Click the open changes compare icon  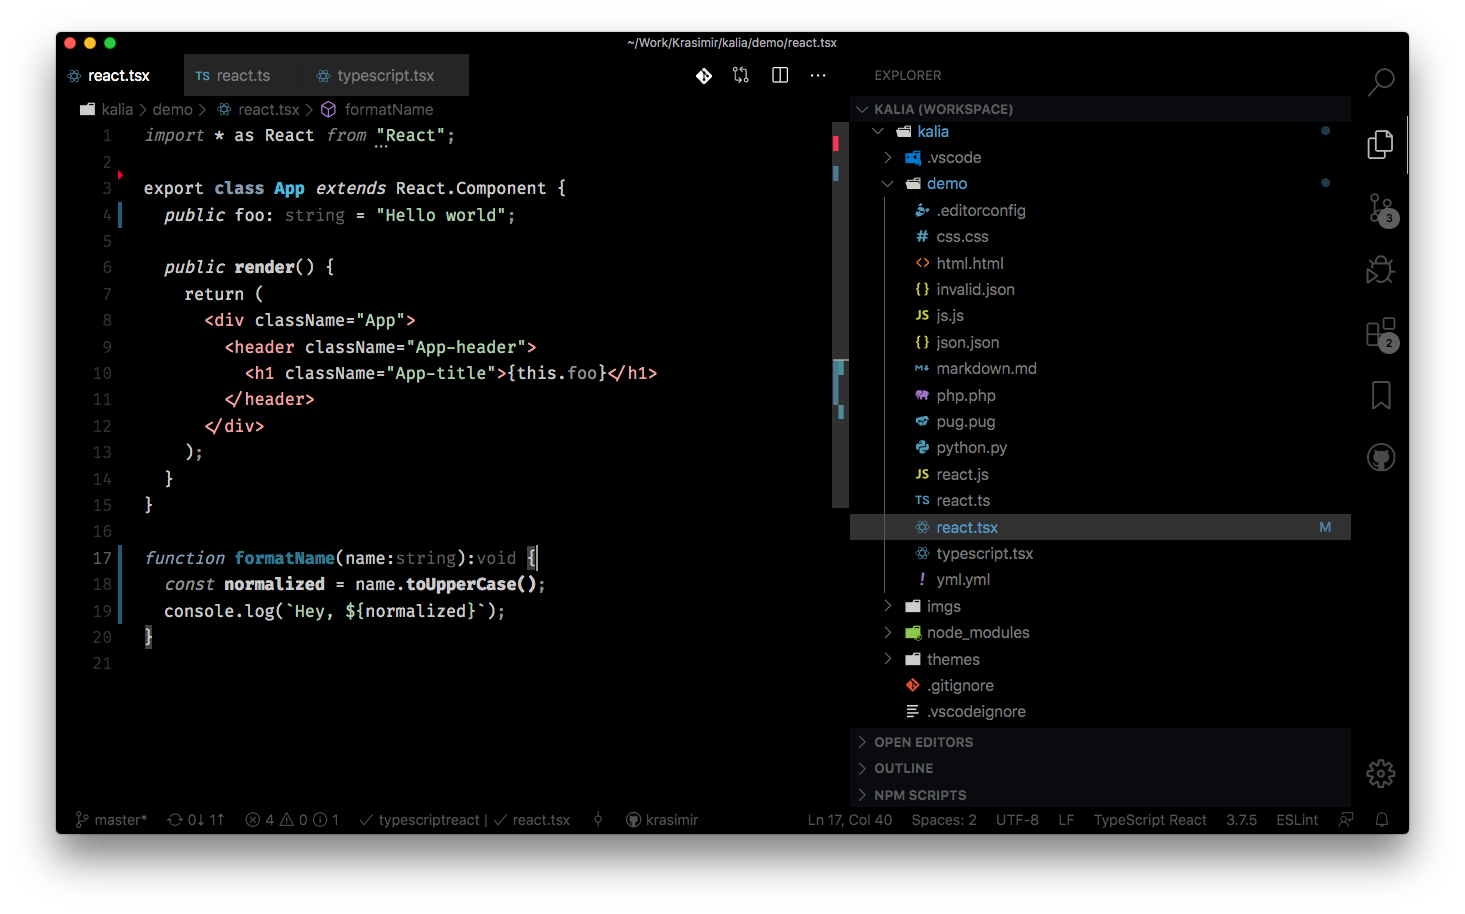pos(741,75)
